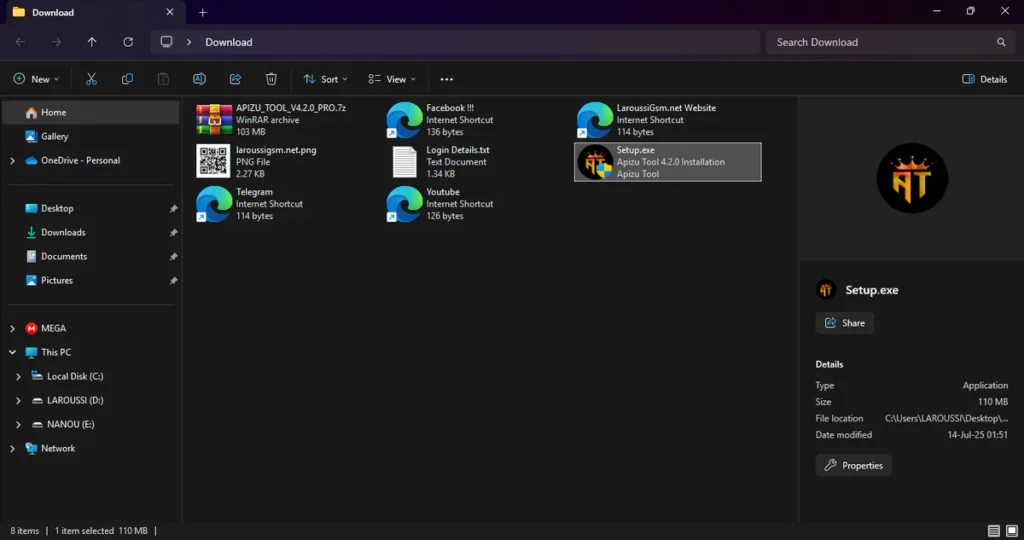Close the Download tab
Screen dimensions: 1024x540
coord(170,12)
